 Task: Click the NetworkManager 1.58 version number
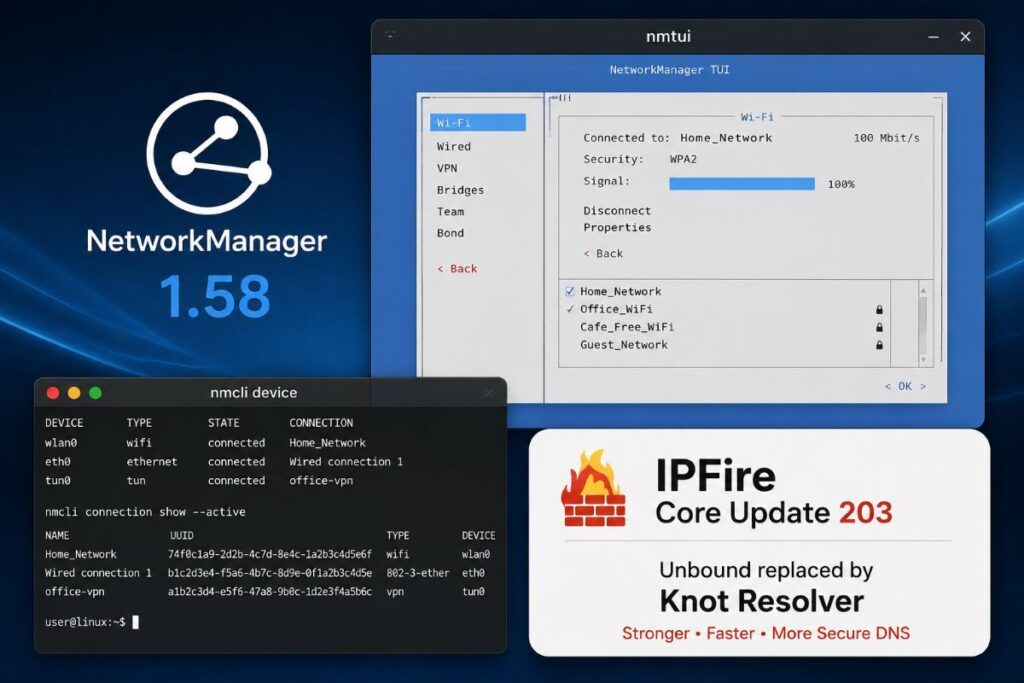[x=214, y=297]
